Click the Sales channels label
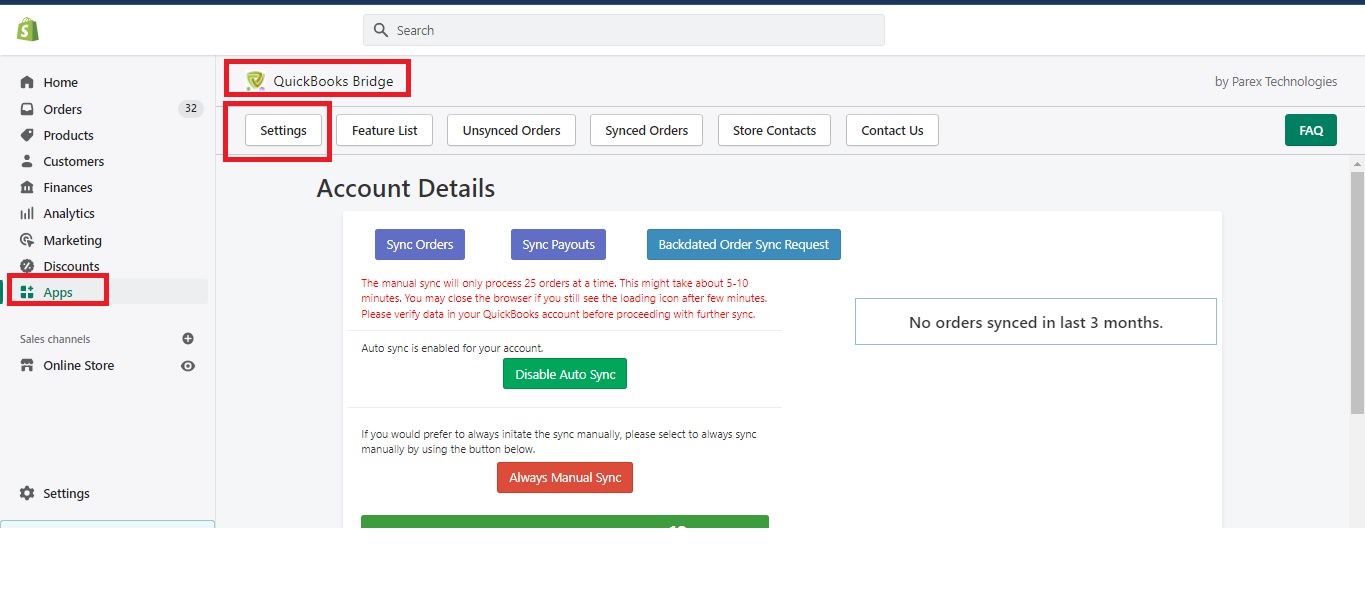 pos(55,339)
